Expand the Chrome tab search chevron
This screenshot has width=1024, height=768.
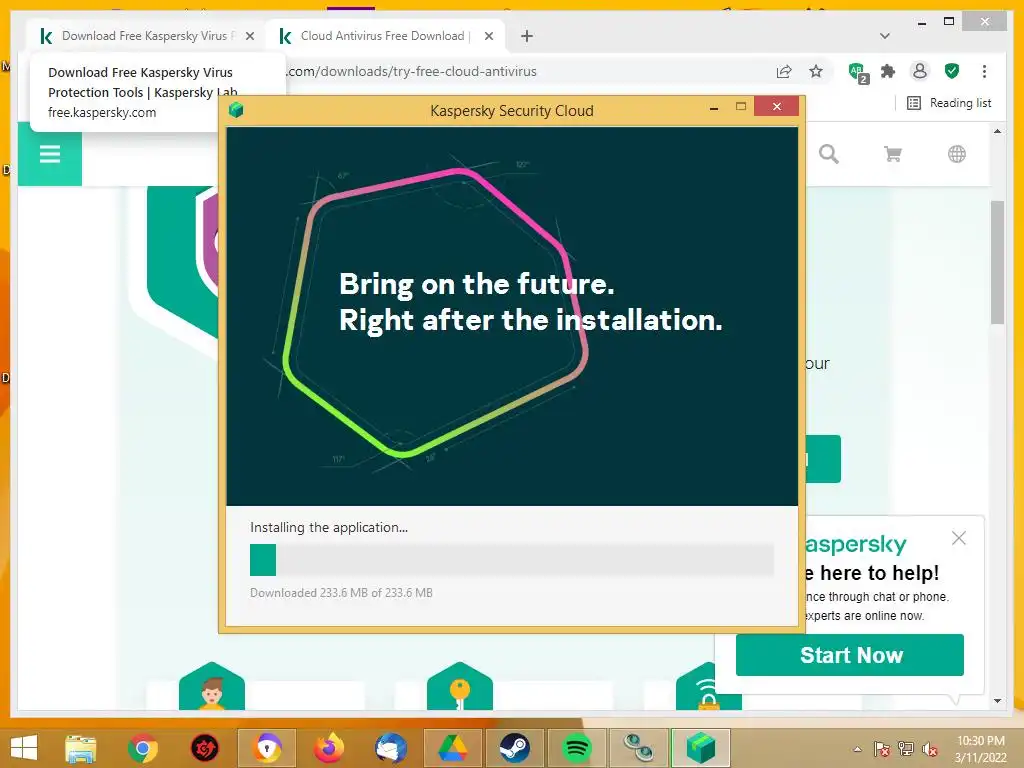pos(884,36)
